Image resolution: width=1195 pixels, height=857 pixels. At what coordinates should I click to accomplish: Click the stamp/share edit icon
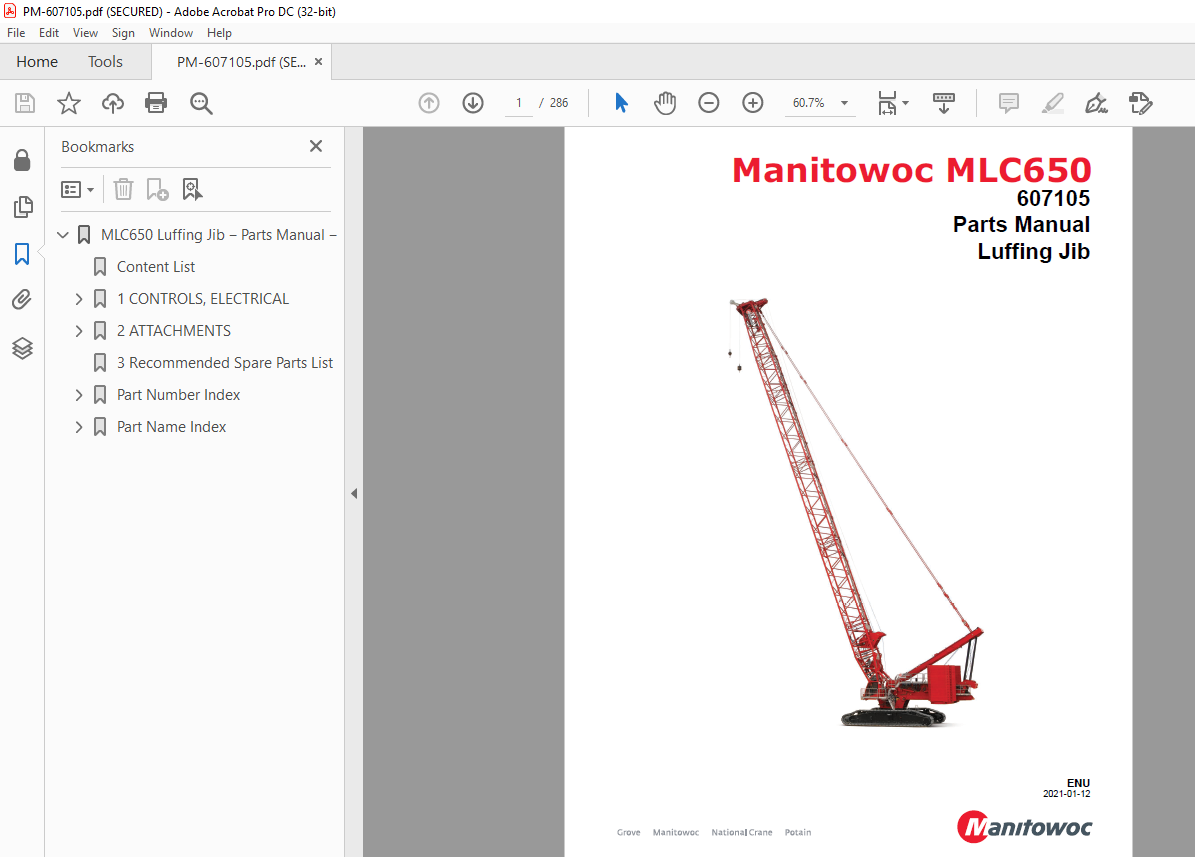tap(1141, 103)
